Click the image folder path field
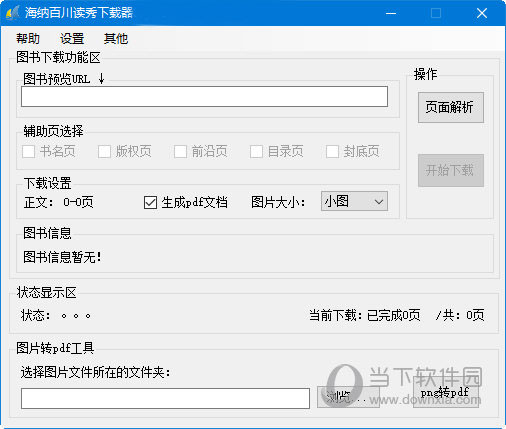This screenshot has height=429, width=506. click(165, 398)
